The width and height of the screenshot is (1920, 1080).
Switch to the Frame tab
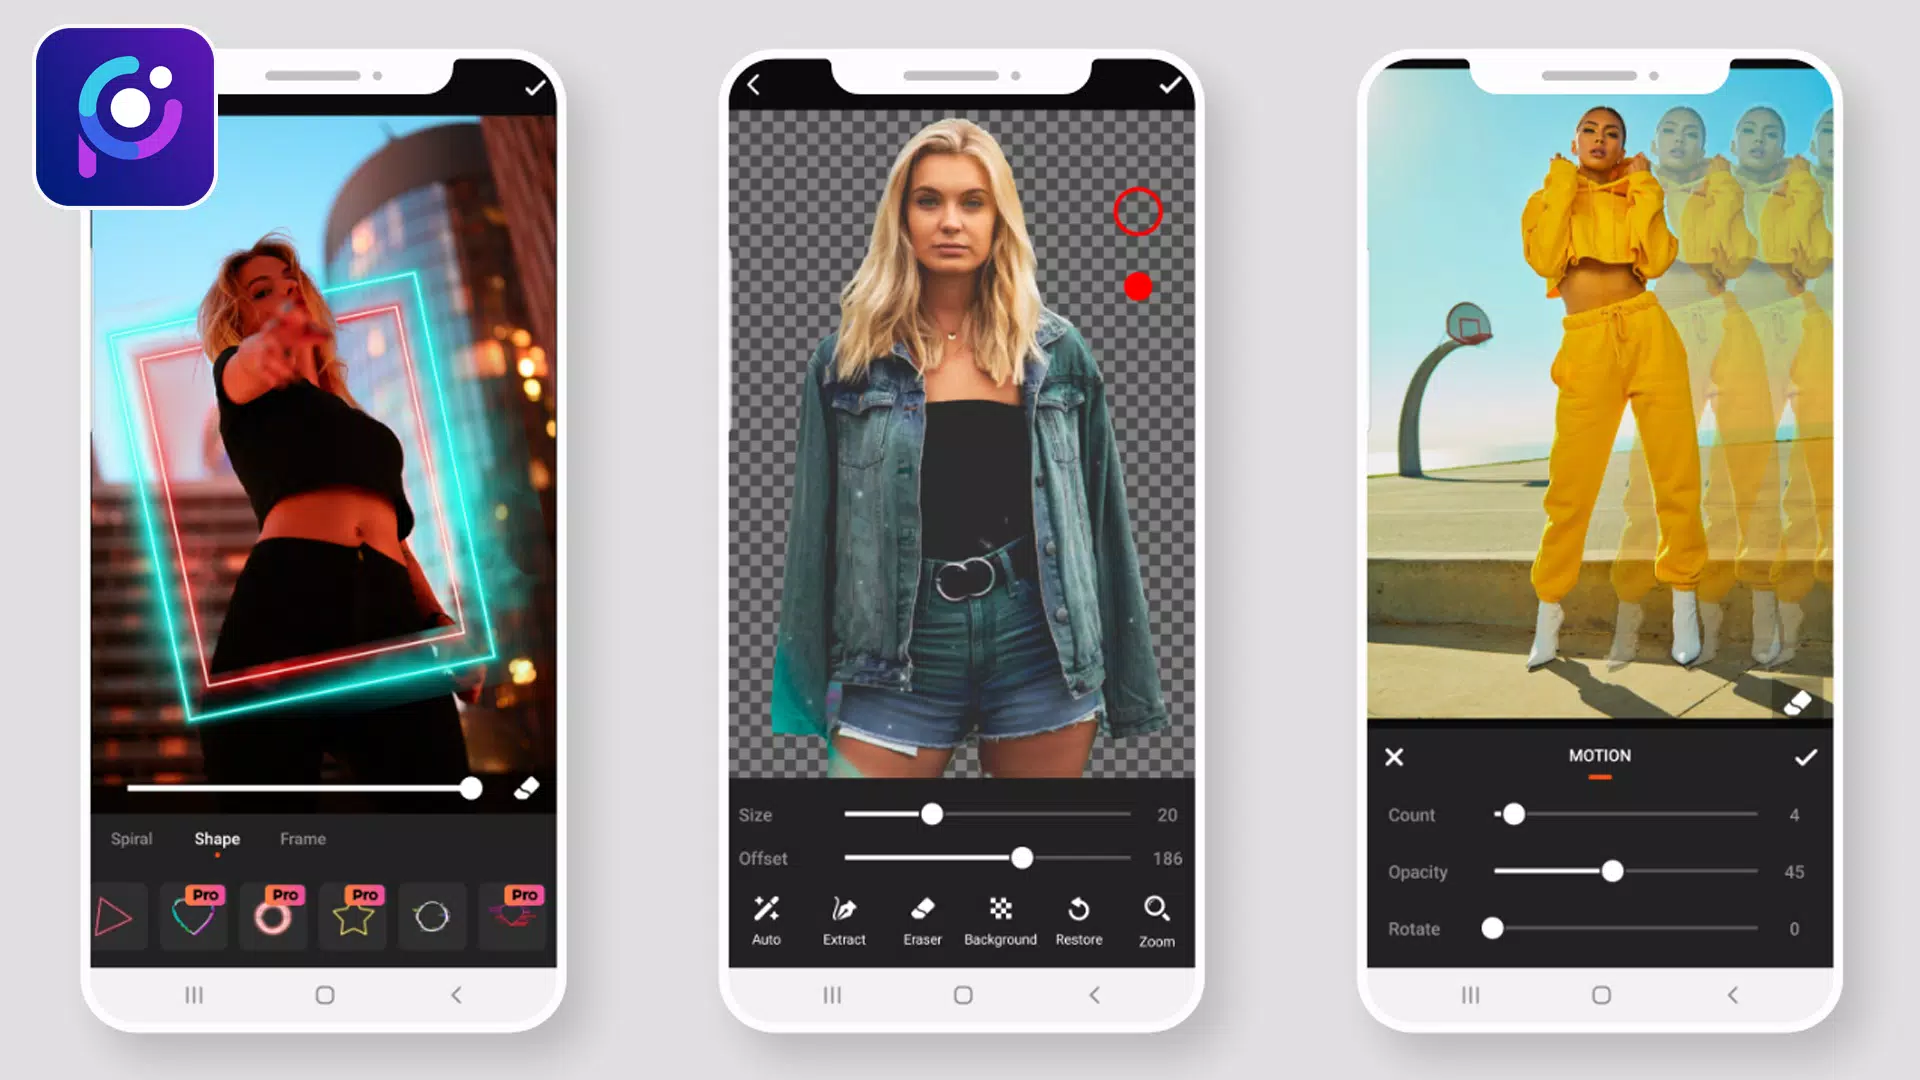(302, 839)
